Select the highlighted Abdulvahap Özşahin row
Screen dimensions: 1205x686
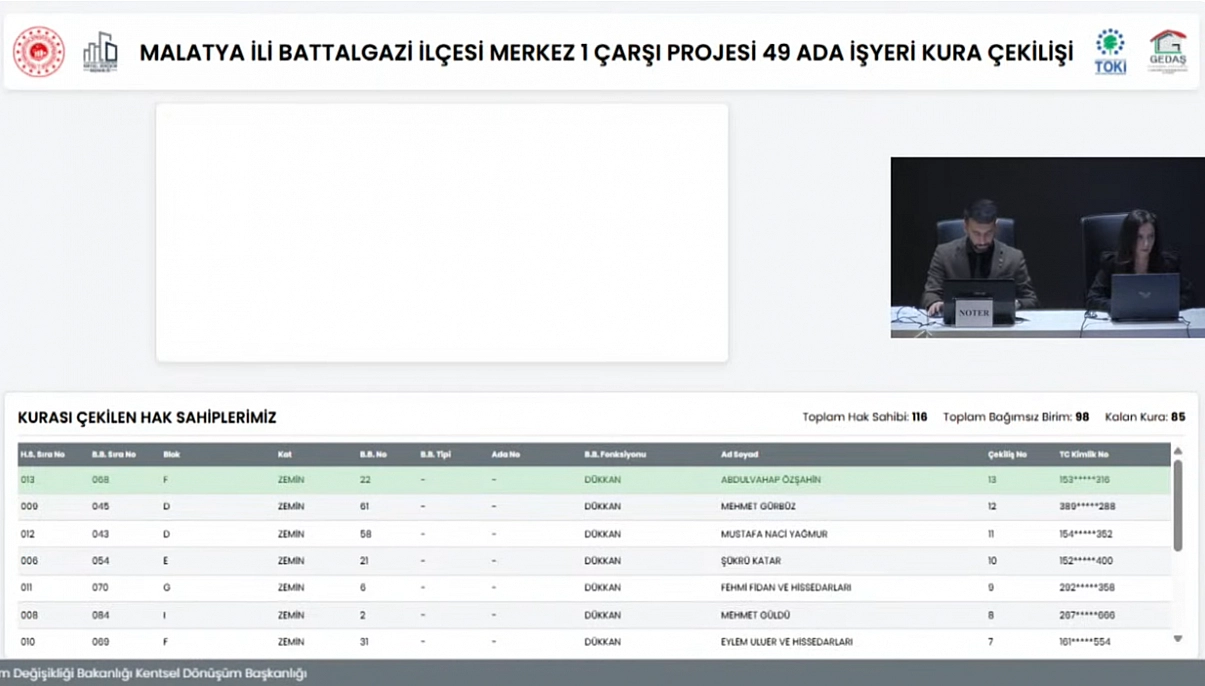pyautogui.click(x=770, y=480)
